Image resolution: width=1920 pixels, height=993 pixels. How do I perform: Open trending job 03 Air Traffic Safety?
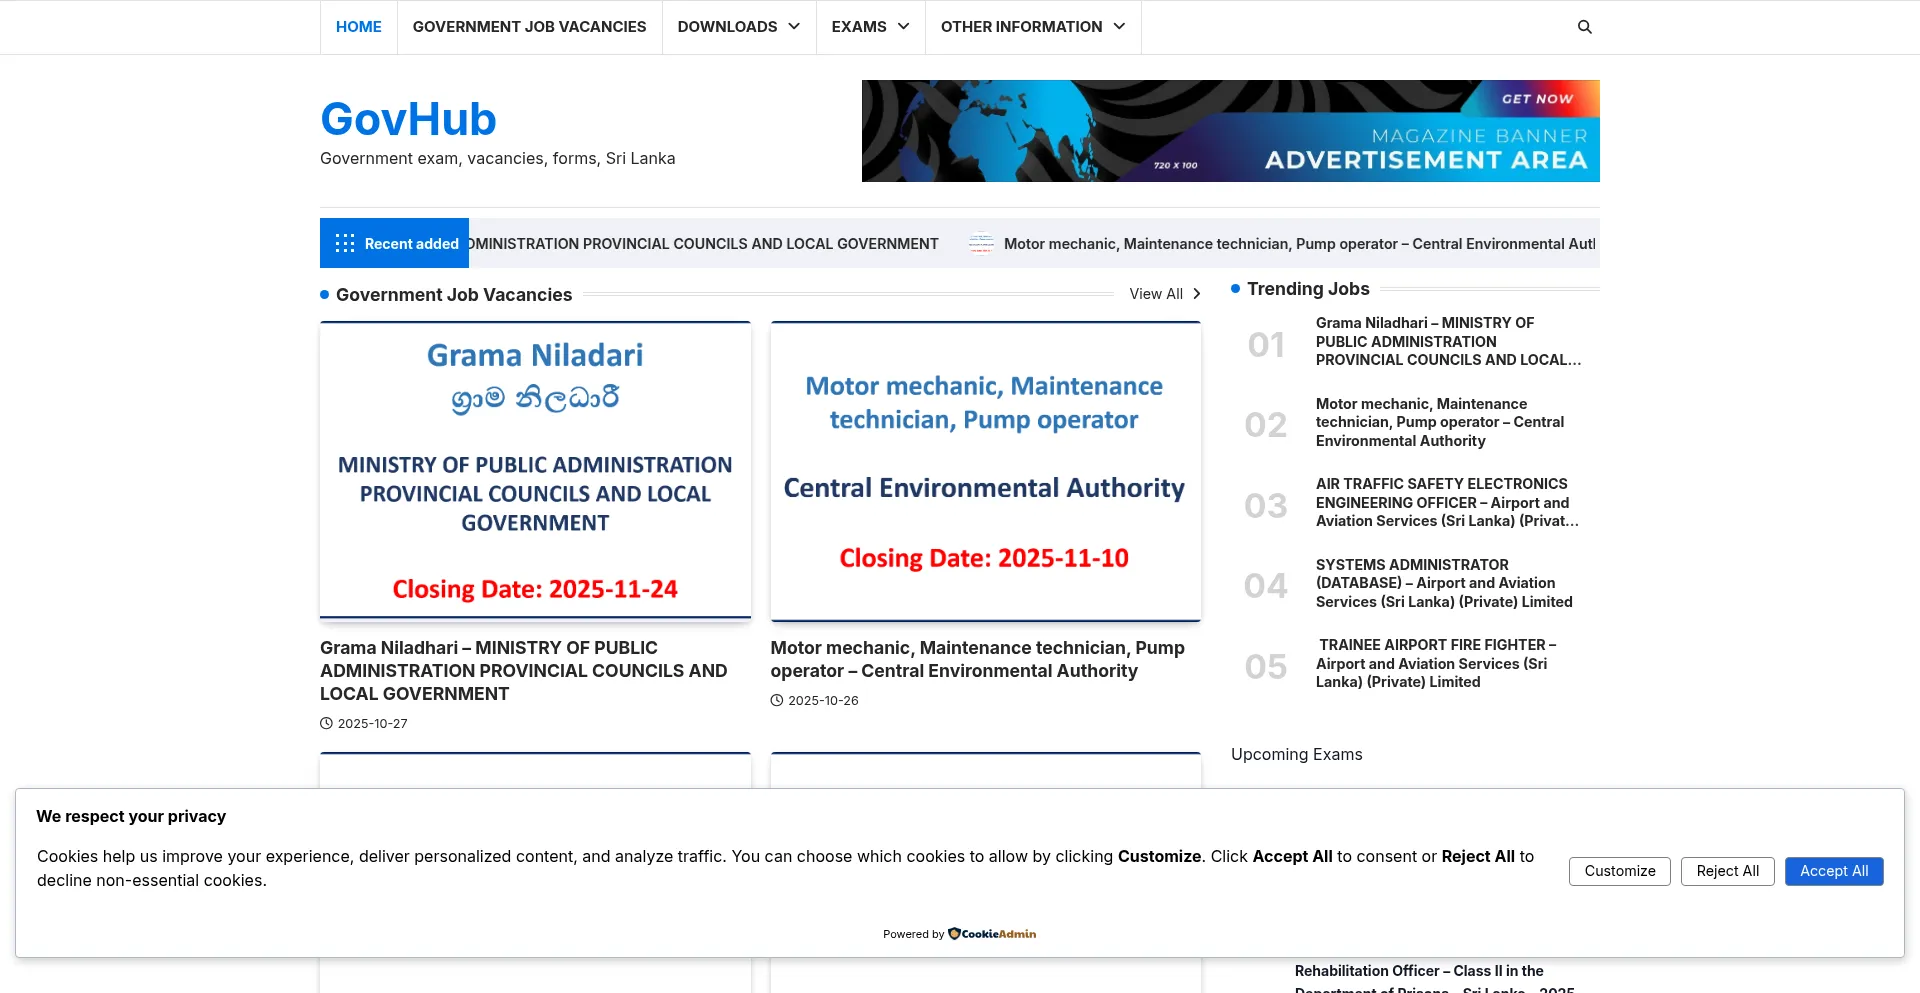click(1446, 502)
